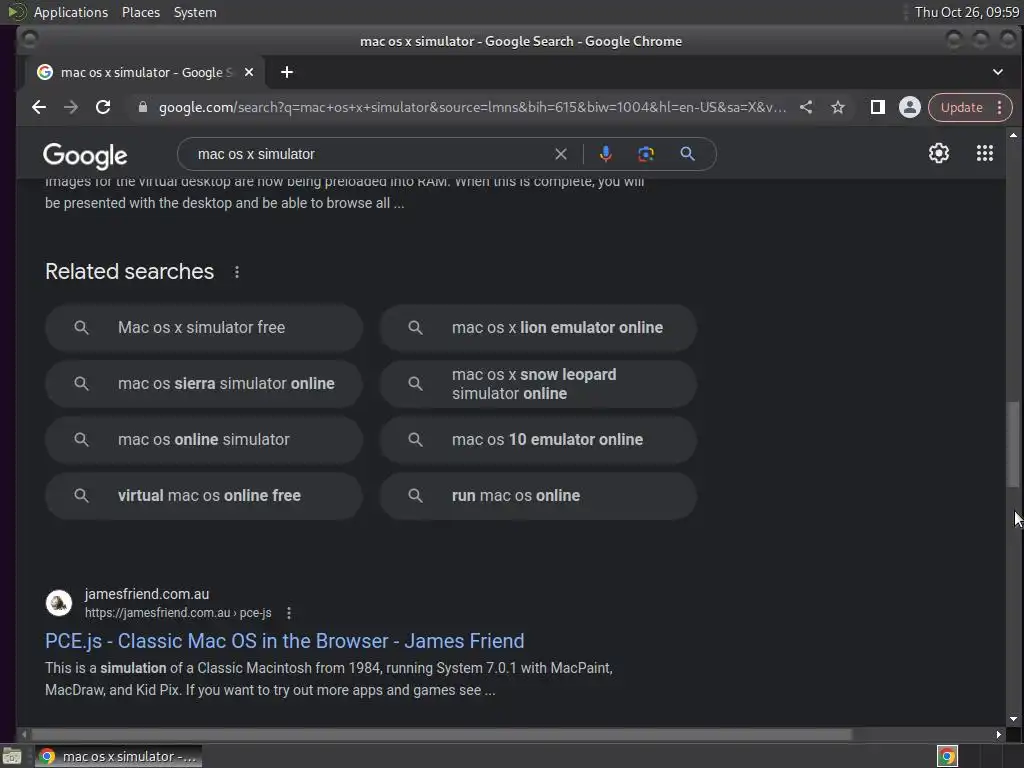Click the clock showing Thu Oct 26
1024x768 pixels.
point(966,12)
